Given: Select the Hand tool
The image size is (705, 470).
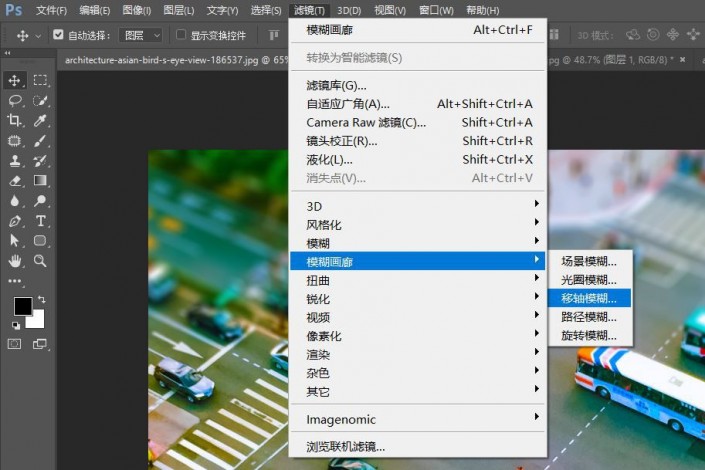Looking at the screenshot, I should click(14, 261).
